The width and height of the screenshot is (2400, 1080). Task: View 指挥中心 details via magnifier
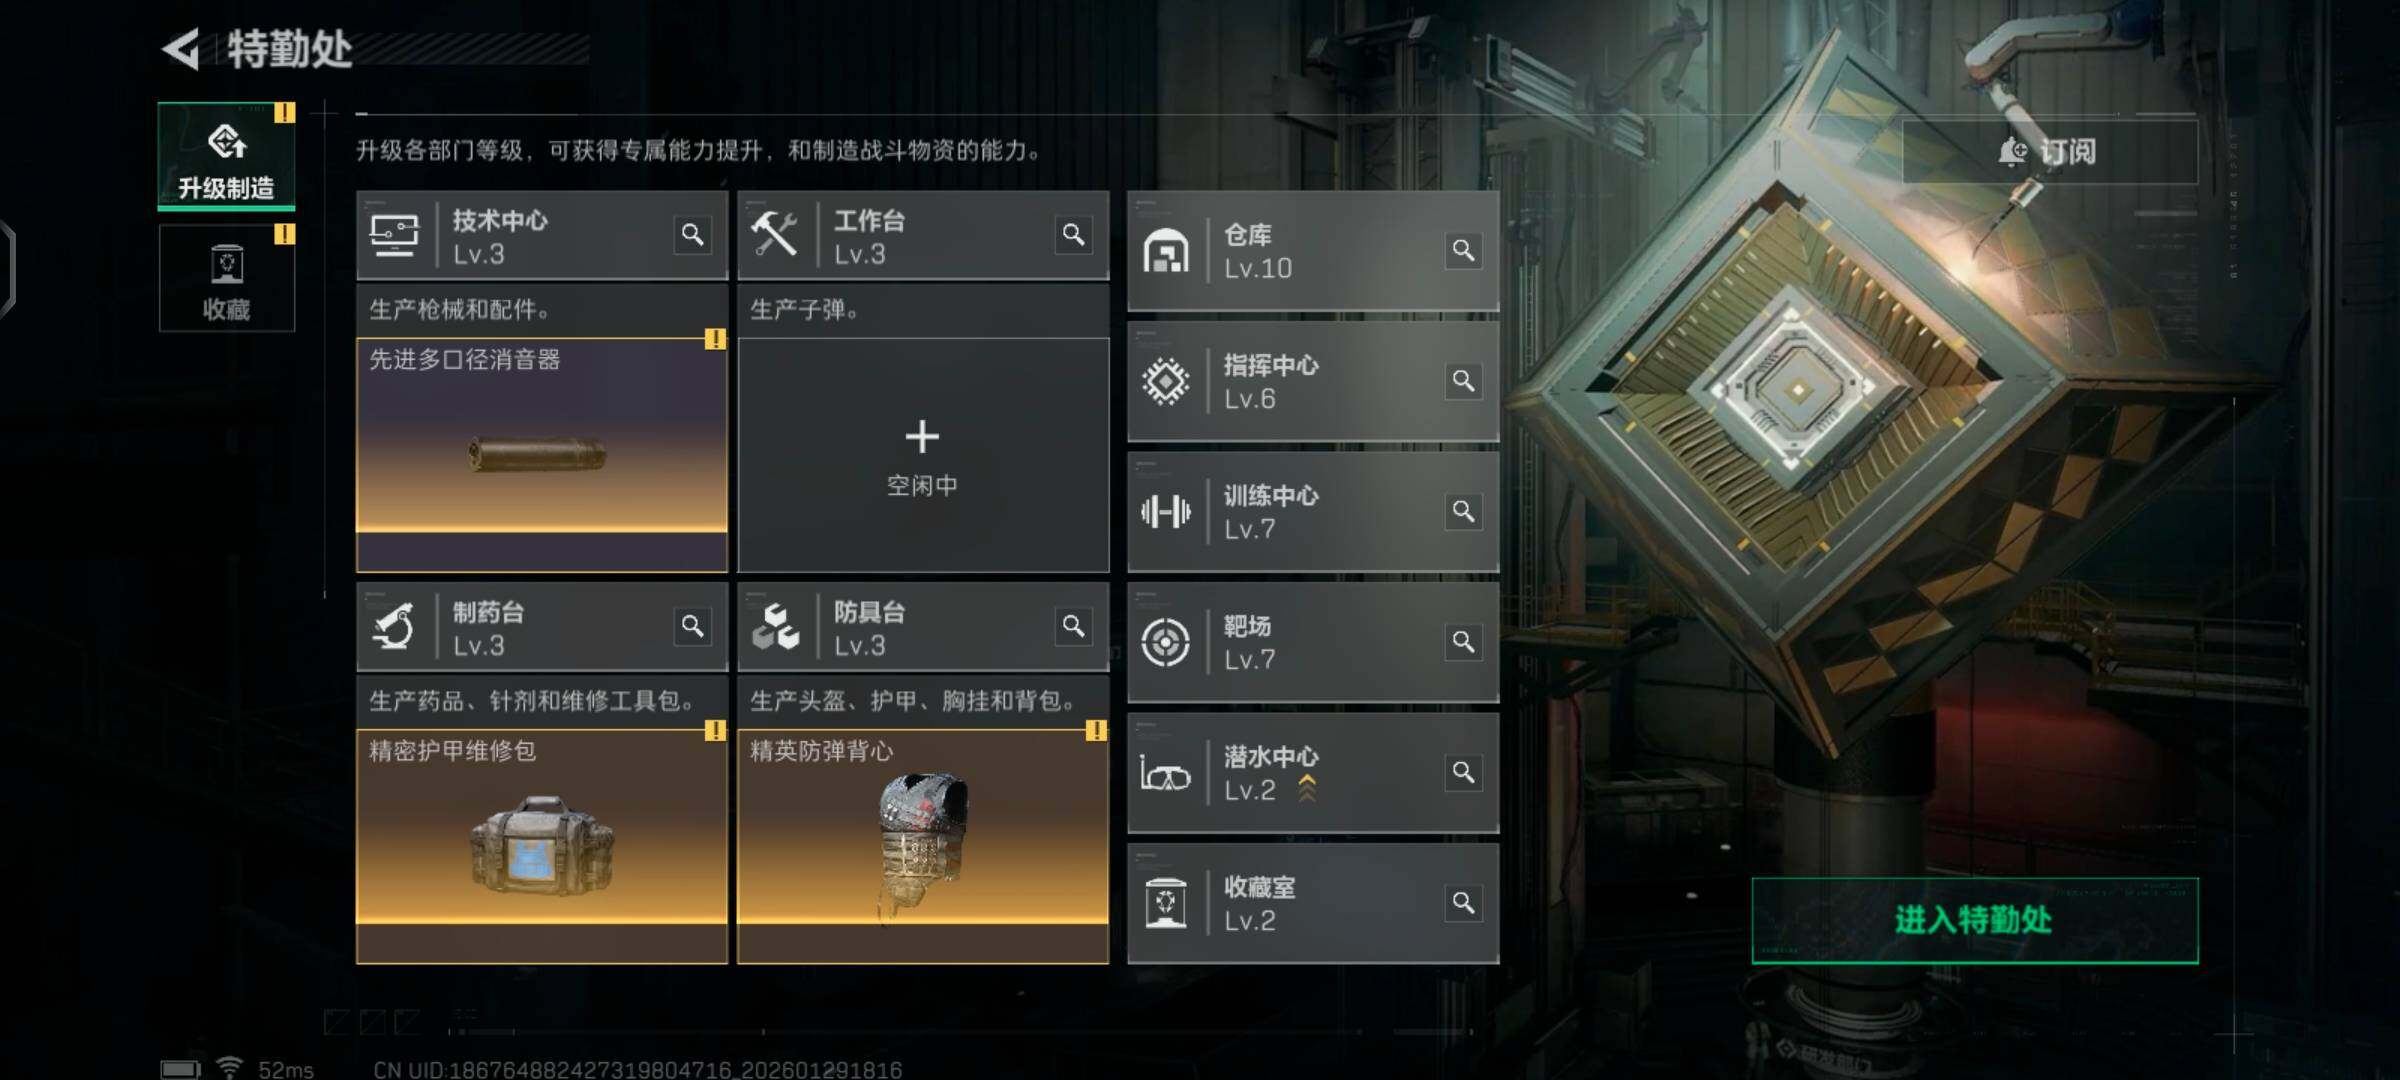coord(1463,381)
